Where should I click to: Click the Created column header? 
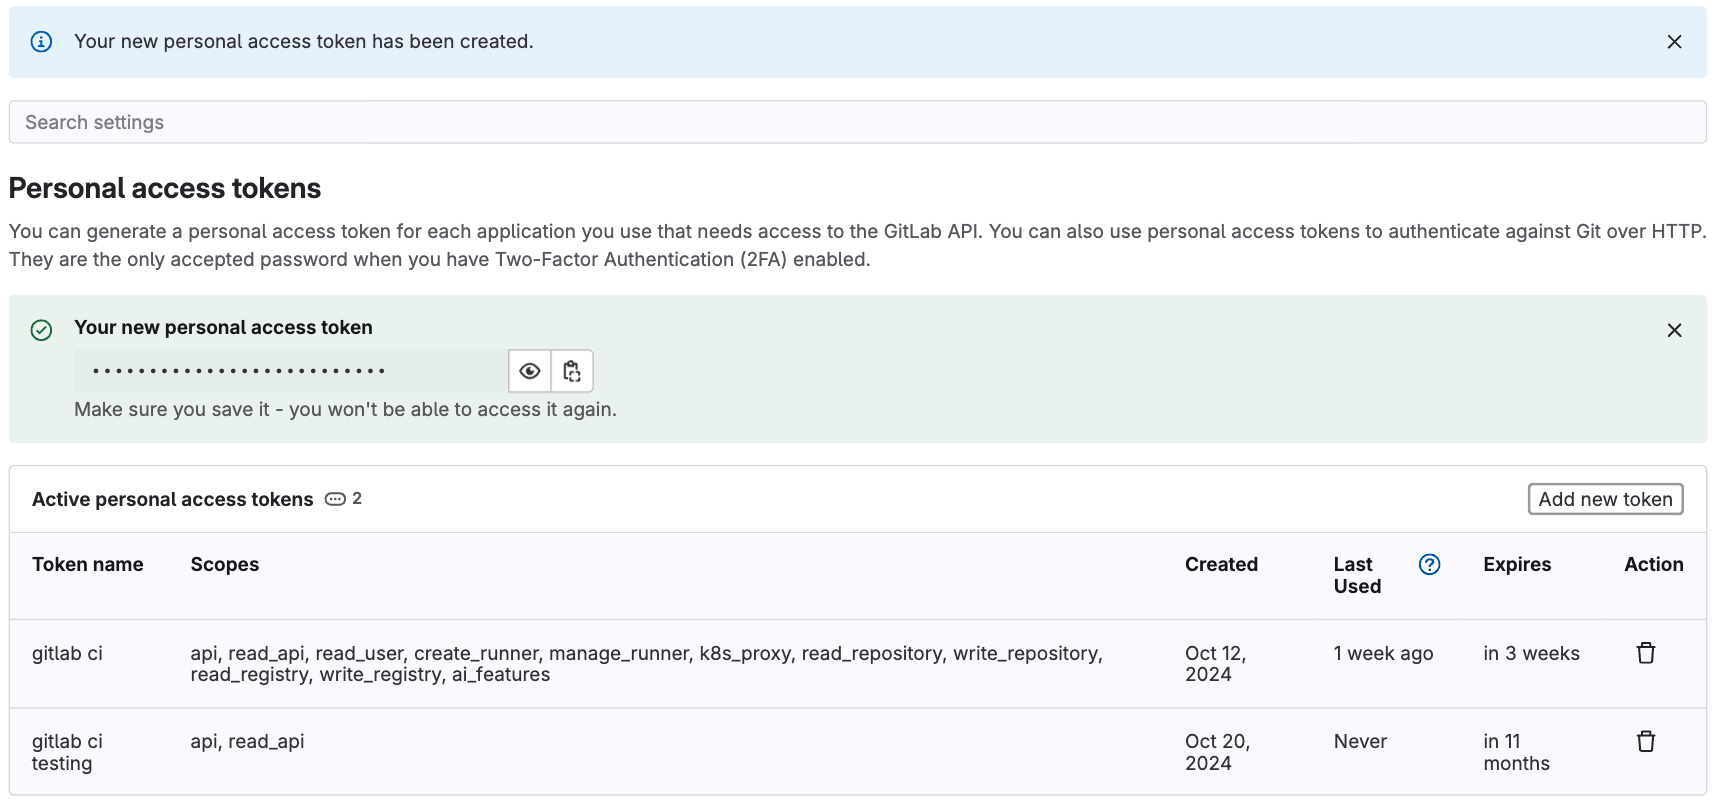tap(1221, 565)
